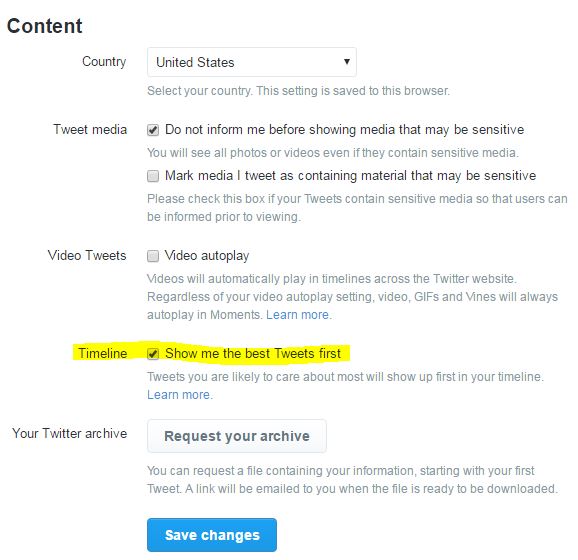Tick the 'Mark media I tweet' checkbox

point(153,176)
